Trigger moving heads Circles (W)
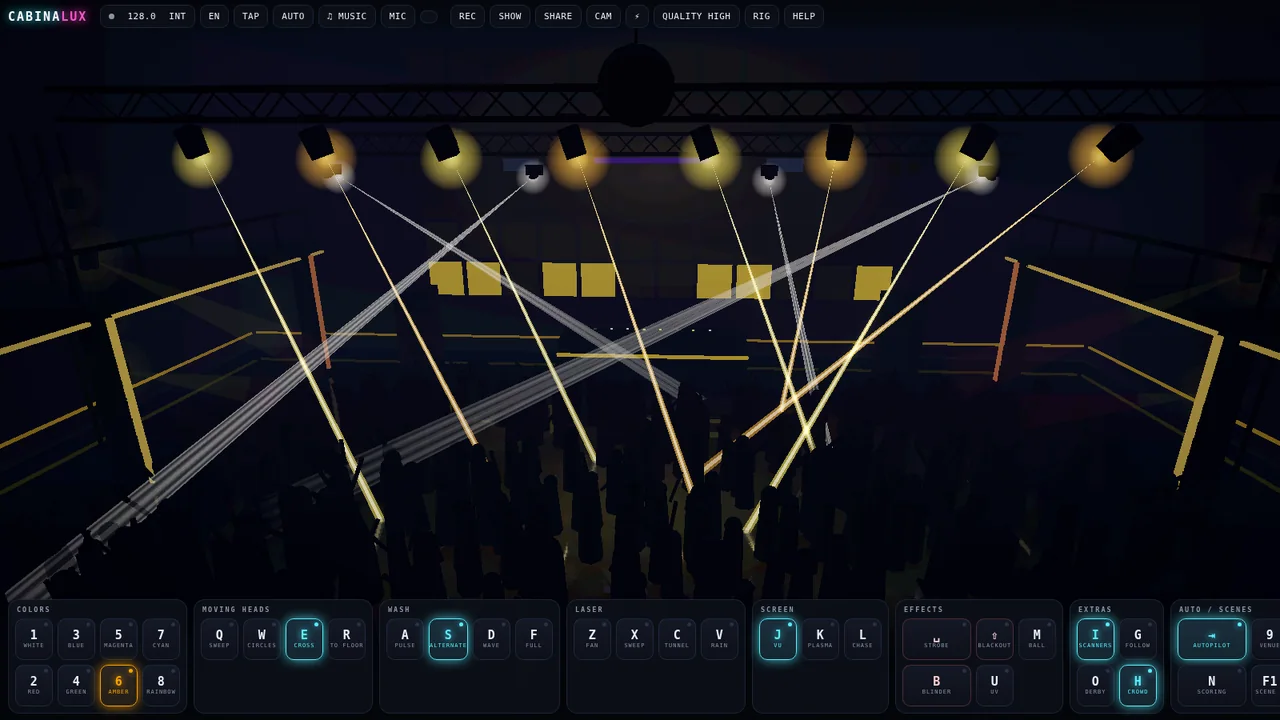 (262, 639)
